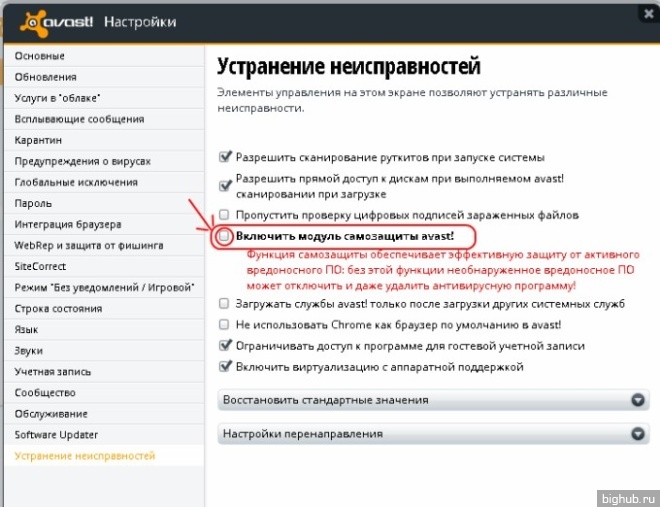Check skip digital signature verification option

(226, 214)
